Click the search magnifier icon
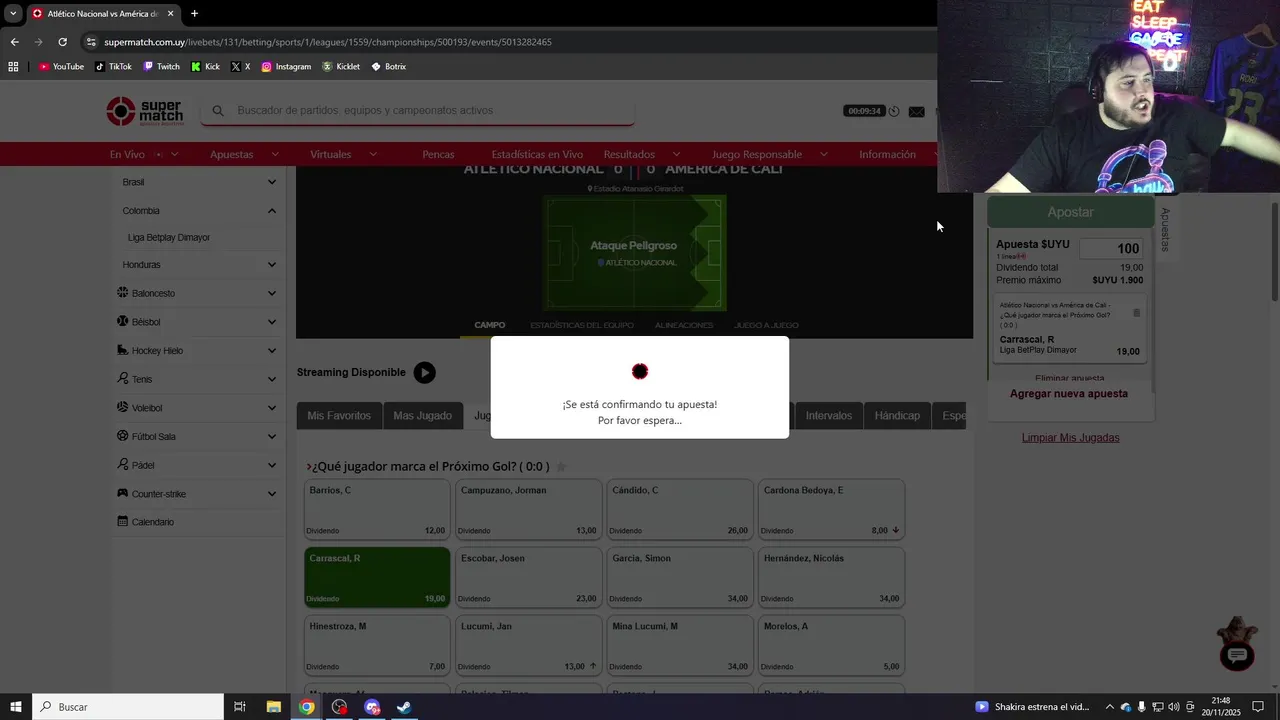The width and height of the screenshot is (1280, 720). (218, 111)
